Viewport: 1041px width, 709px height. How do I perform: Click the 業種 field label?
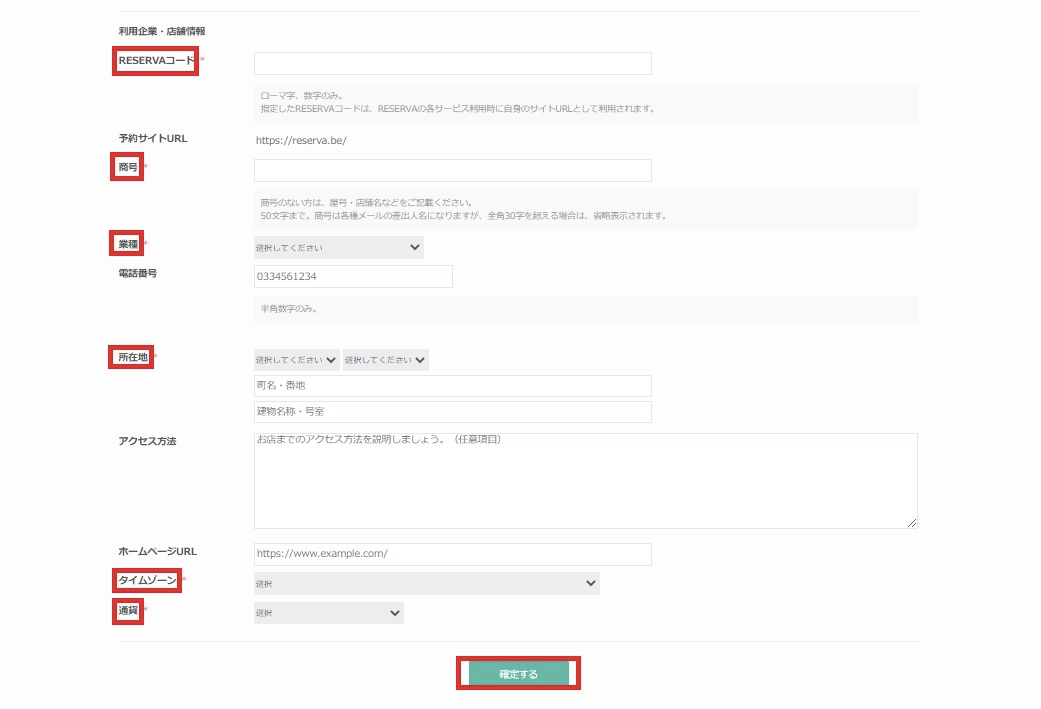point(127,244)
